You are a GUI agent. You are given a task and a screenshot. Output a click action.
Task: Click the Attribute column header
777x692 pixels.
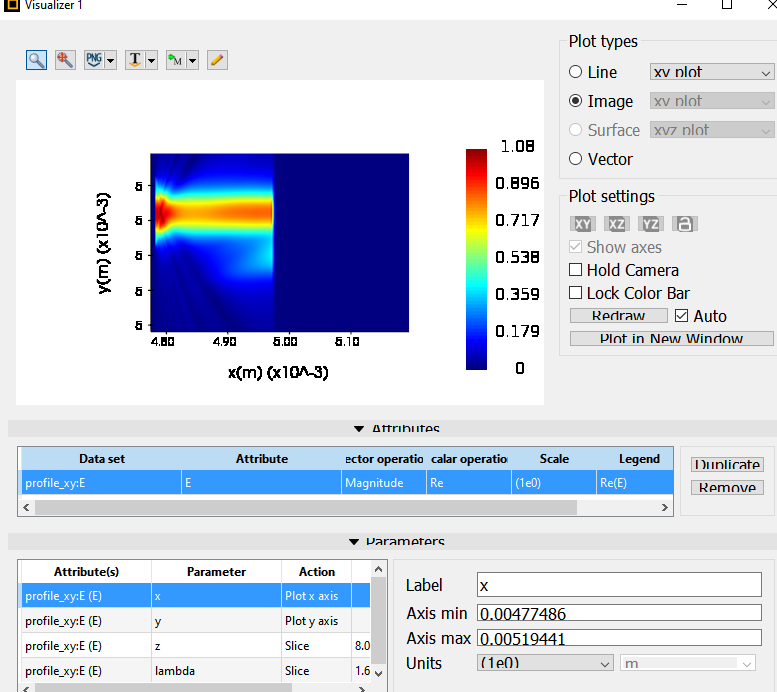pyautogui.click(x=262, y=459)
